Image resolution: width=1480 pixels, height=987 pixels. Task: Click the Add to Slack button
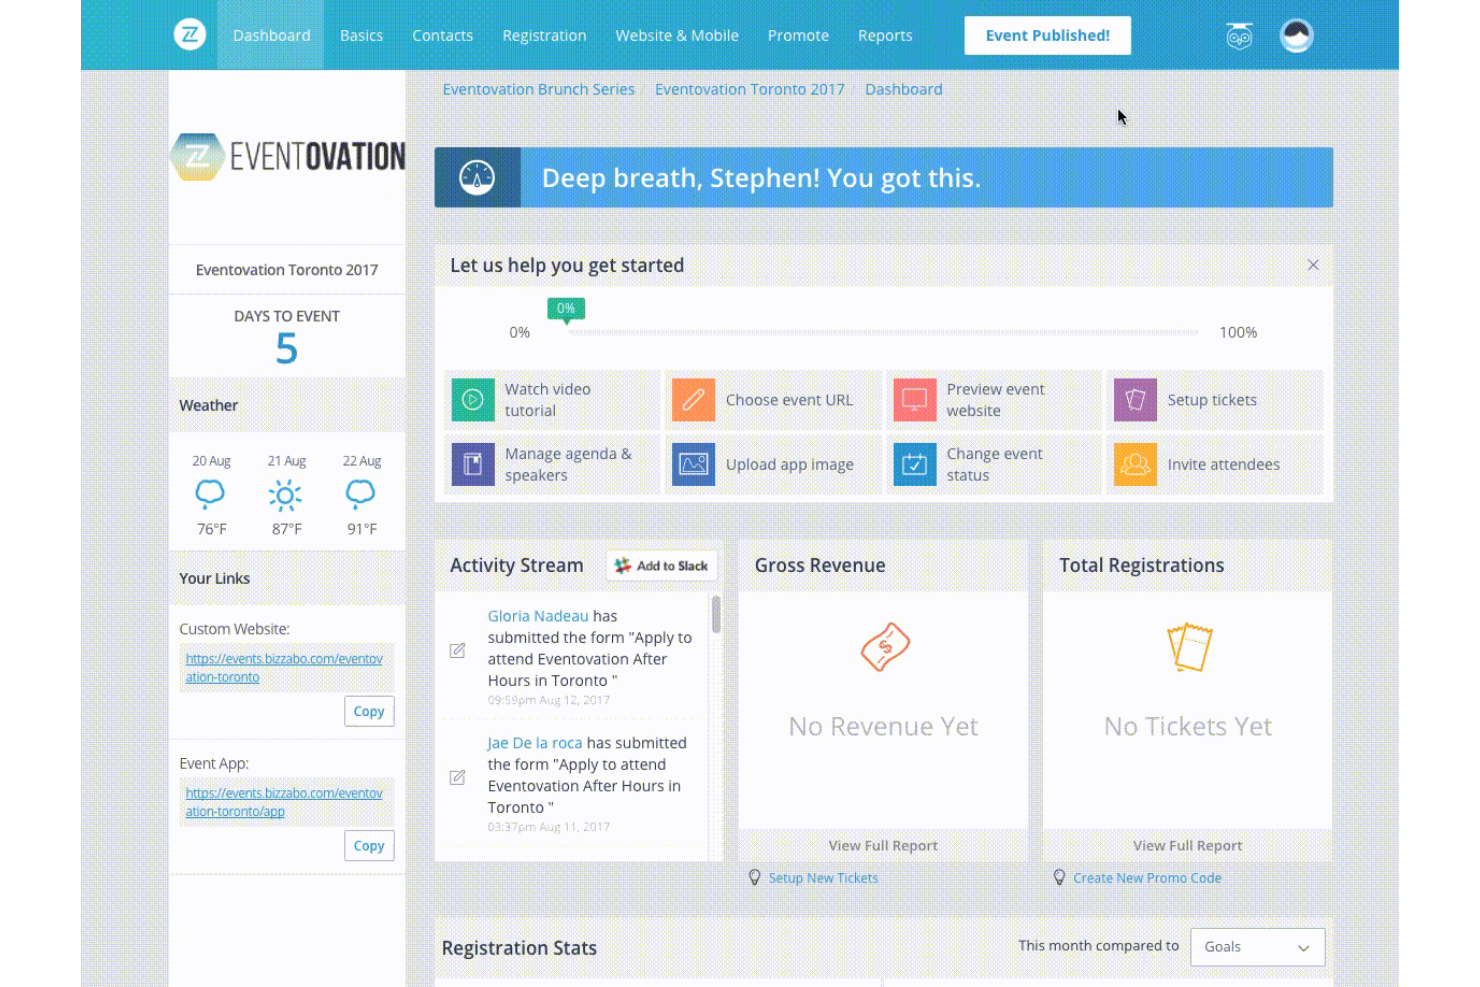[x=661, y=564]
